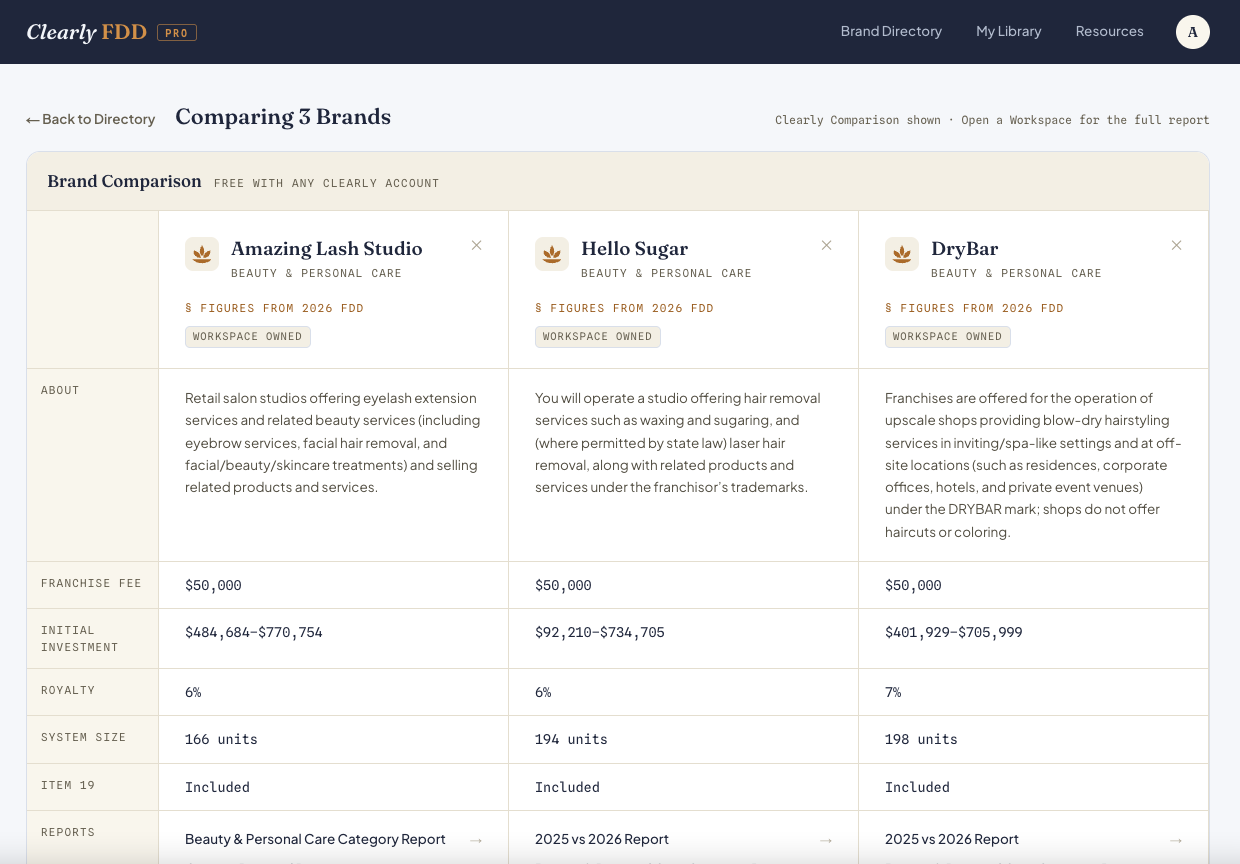This screenshot has height=864, width=1240.
Task: Click the FRANCHISE FEE row label
Action: click(91, 583)
